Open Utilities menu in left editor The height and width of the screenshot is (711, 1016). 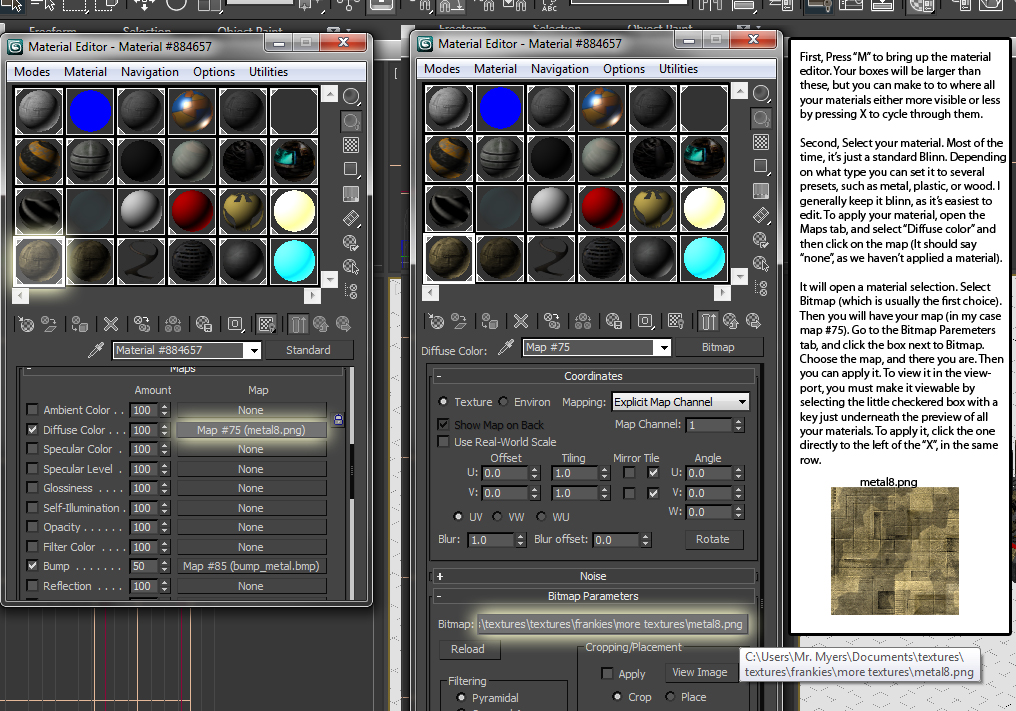pos(268,72)
